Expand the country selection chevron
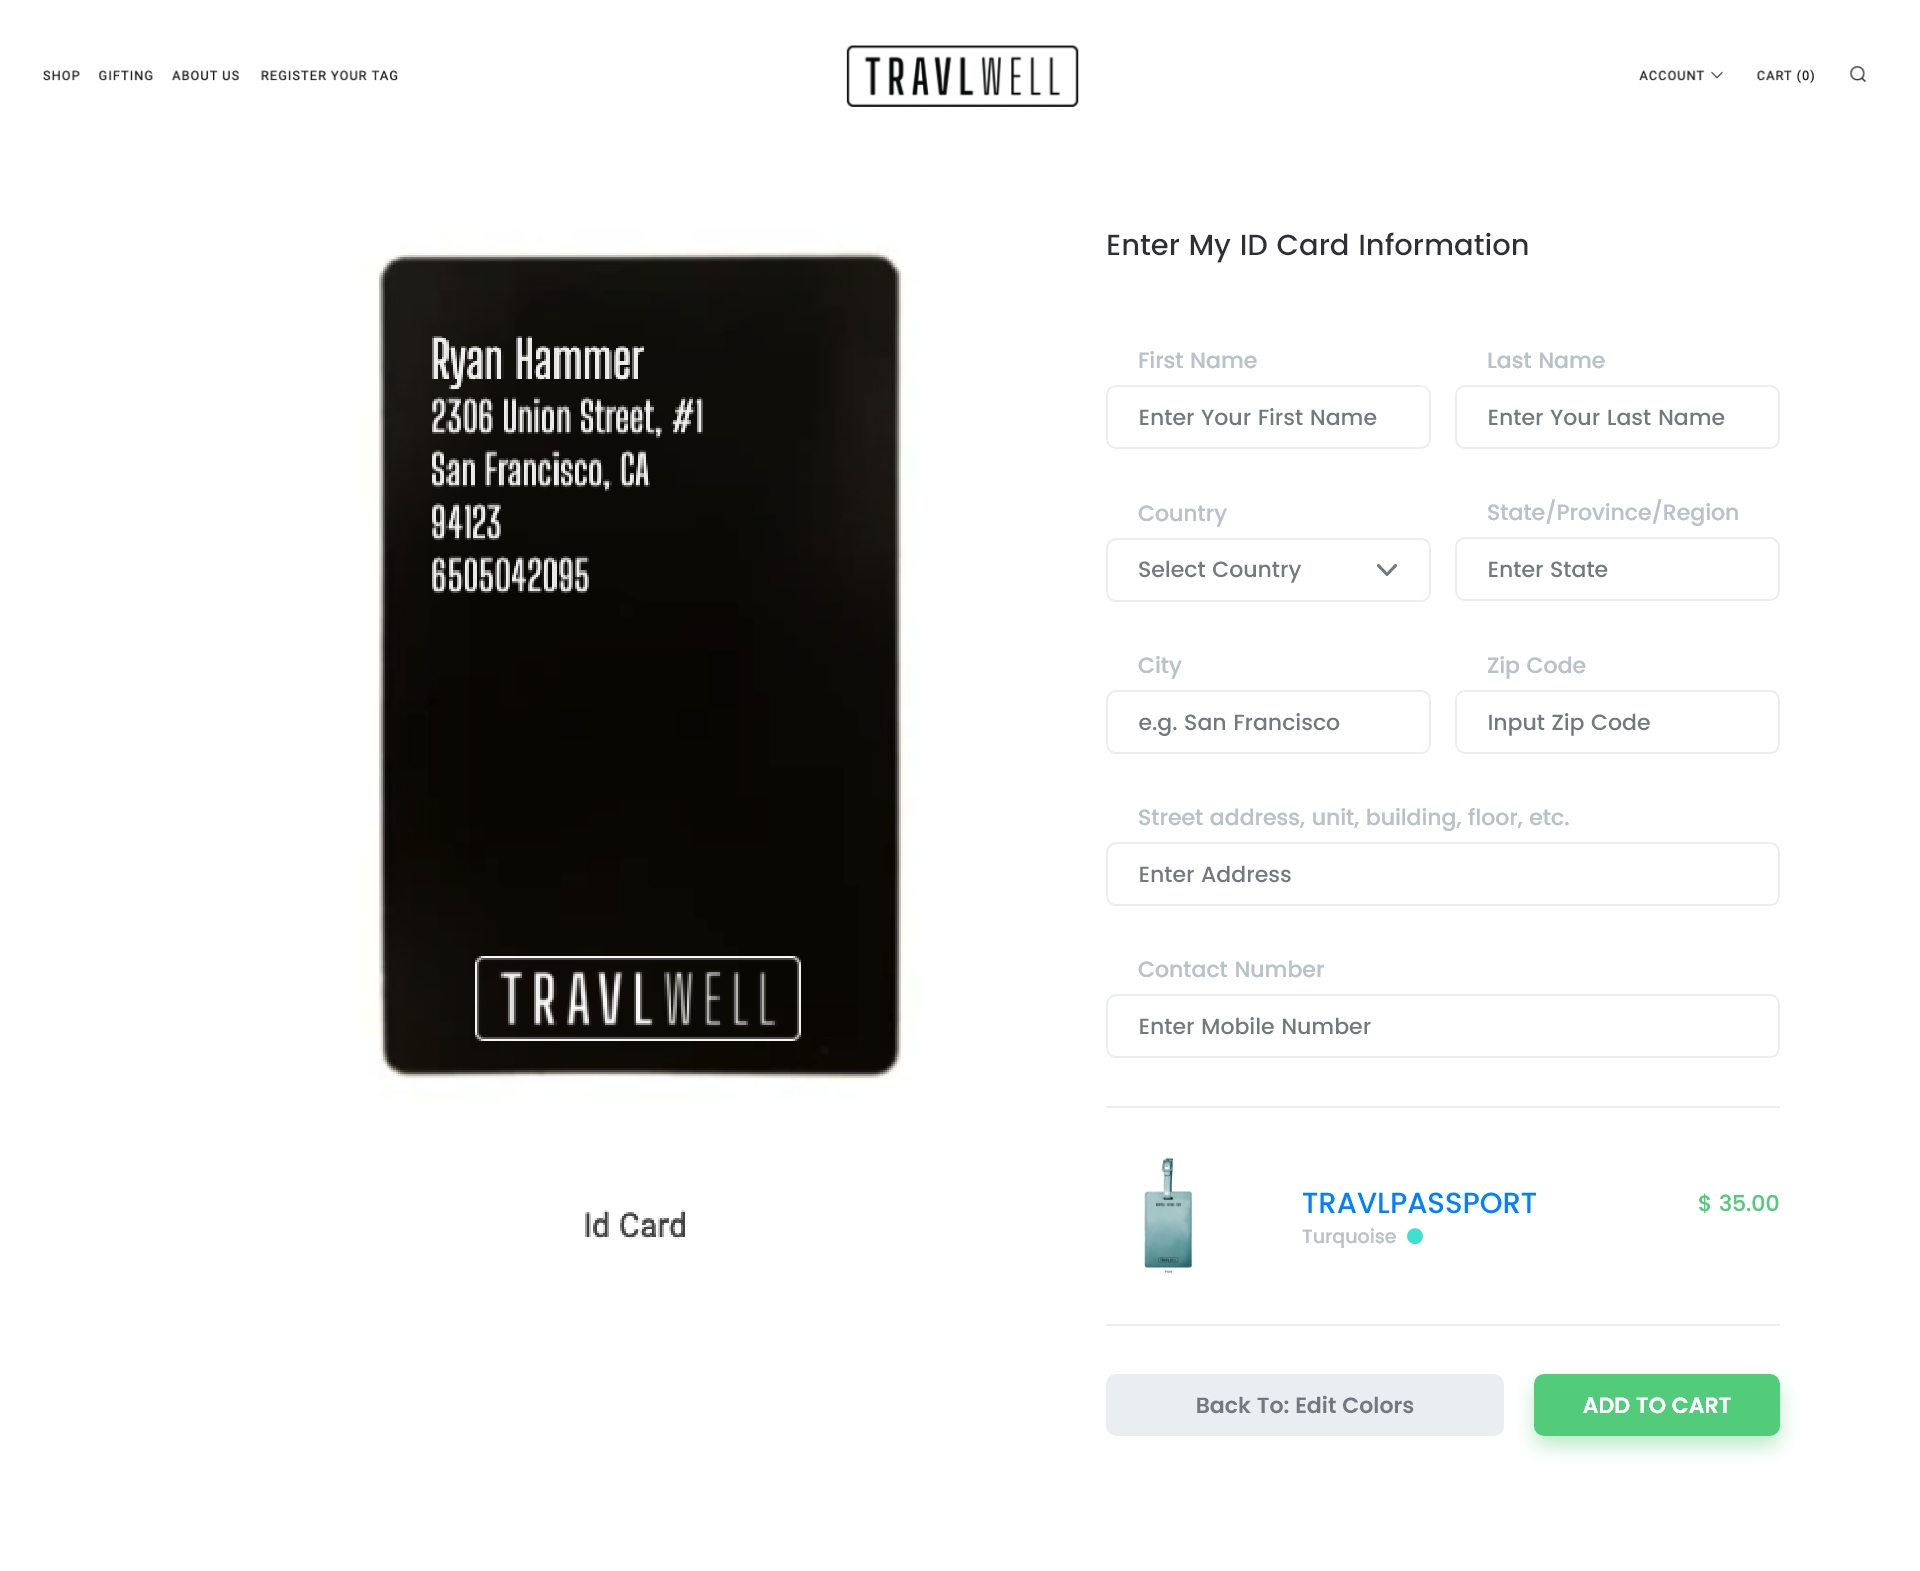This screenshot has width=1920, height=1571. pyautogui.click(x=1388, y=569)
